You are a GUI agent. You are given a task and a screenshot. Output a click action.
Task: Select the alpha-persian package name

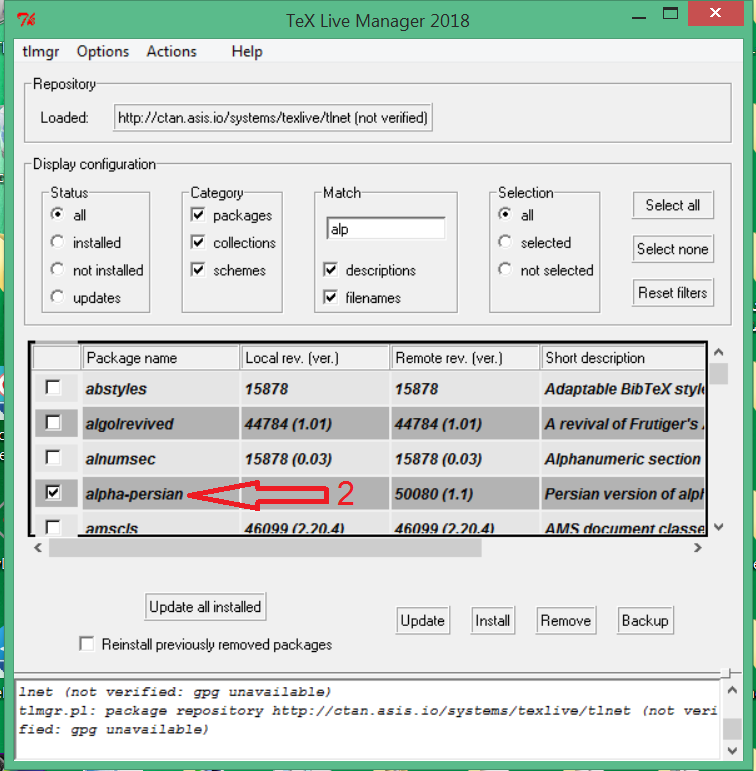tap(134, 494)
